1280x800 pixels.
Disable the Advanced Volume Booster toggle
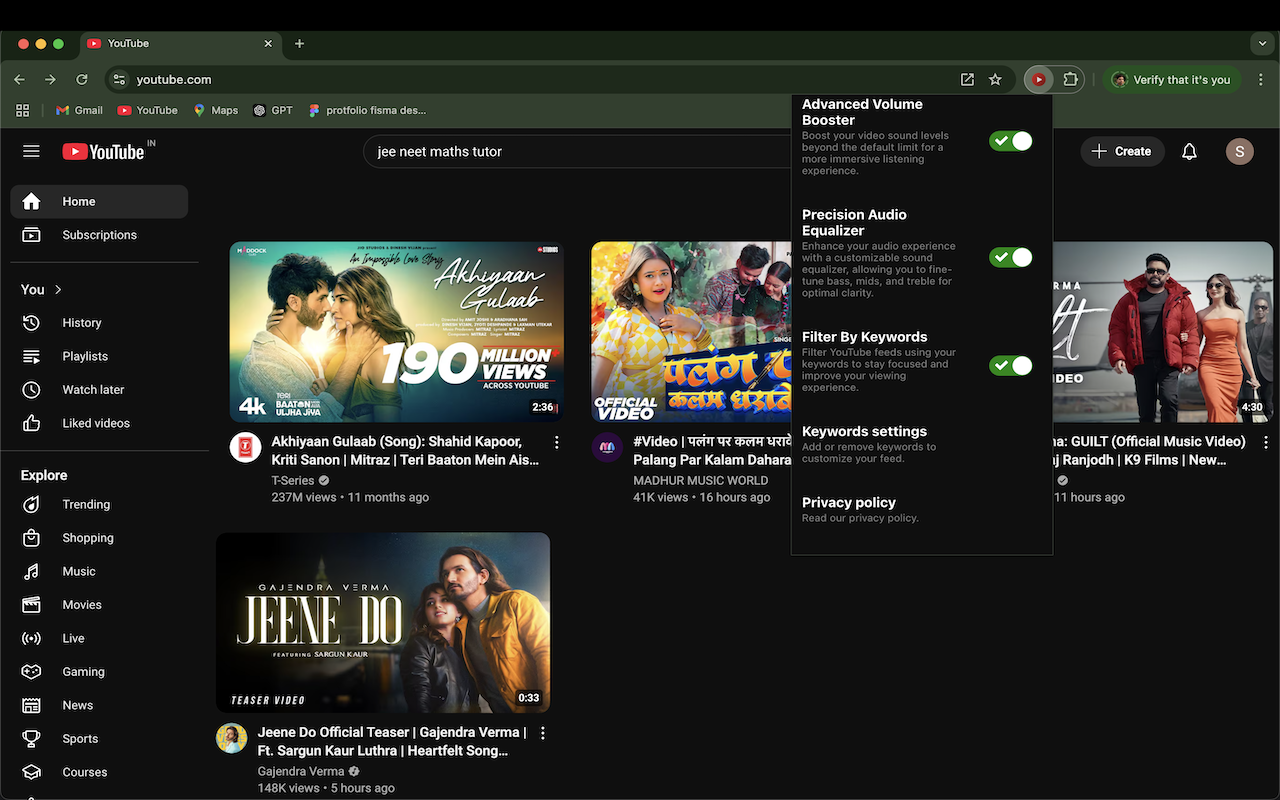1010,141
